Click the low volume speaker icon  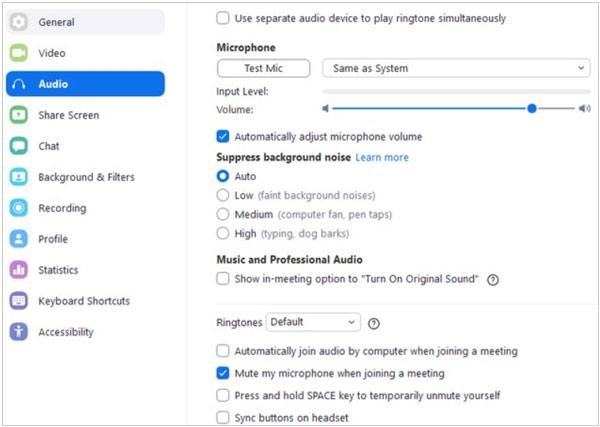(326, 109)
